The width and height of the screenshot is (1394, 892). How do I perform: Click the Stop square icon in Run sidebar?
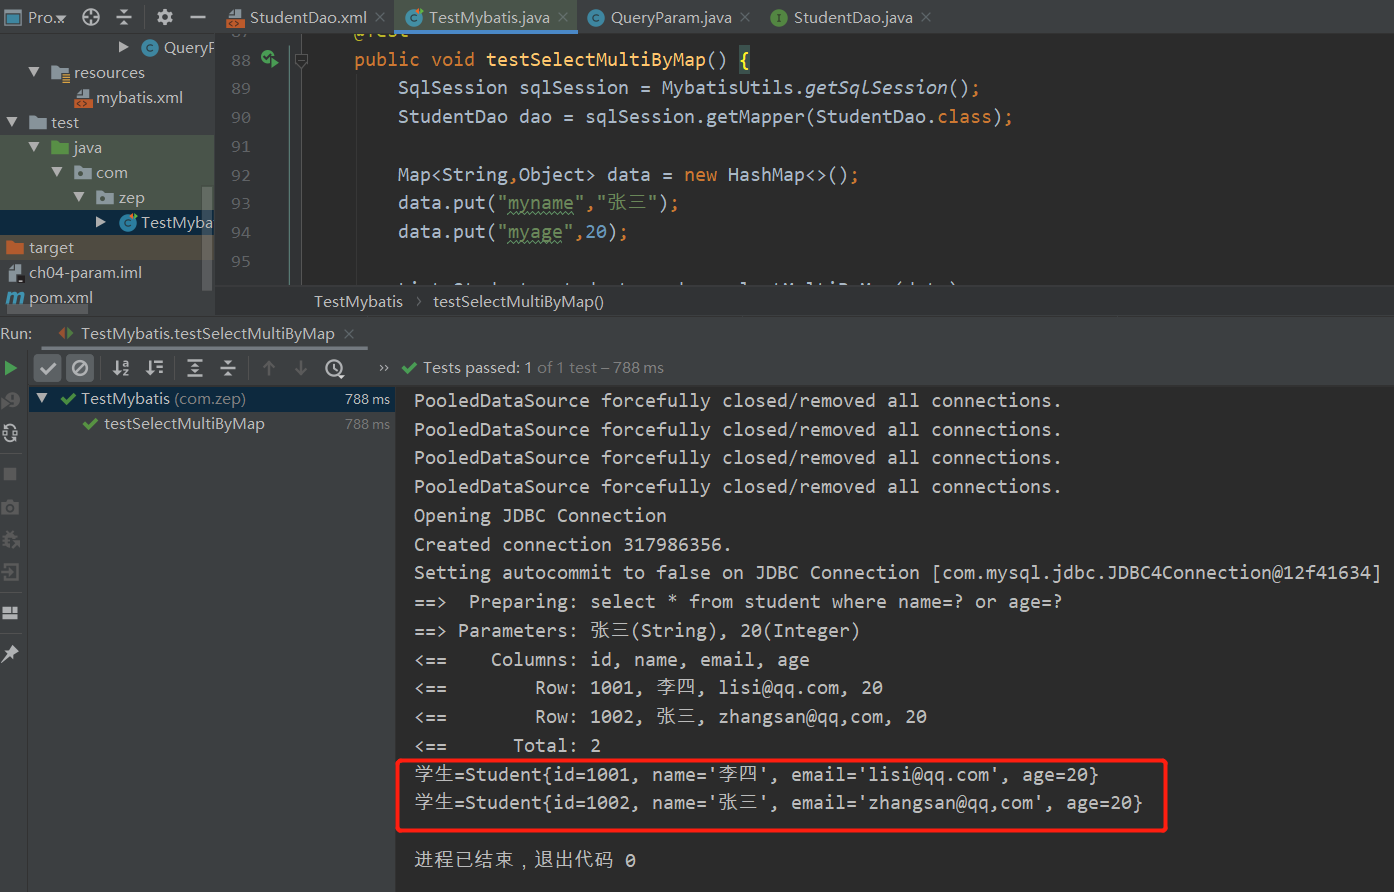click(x=11, y=474)
